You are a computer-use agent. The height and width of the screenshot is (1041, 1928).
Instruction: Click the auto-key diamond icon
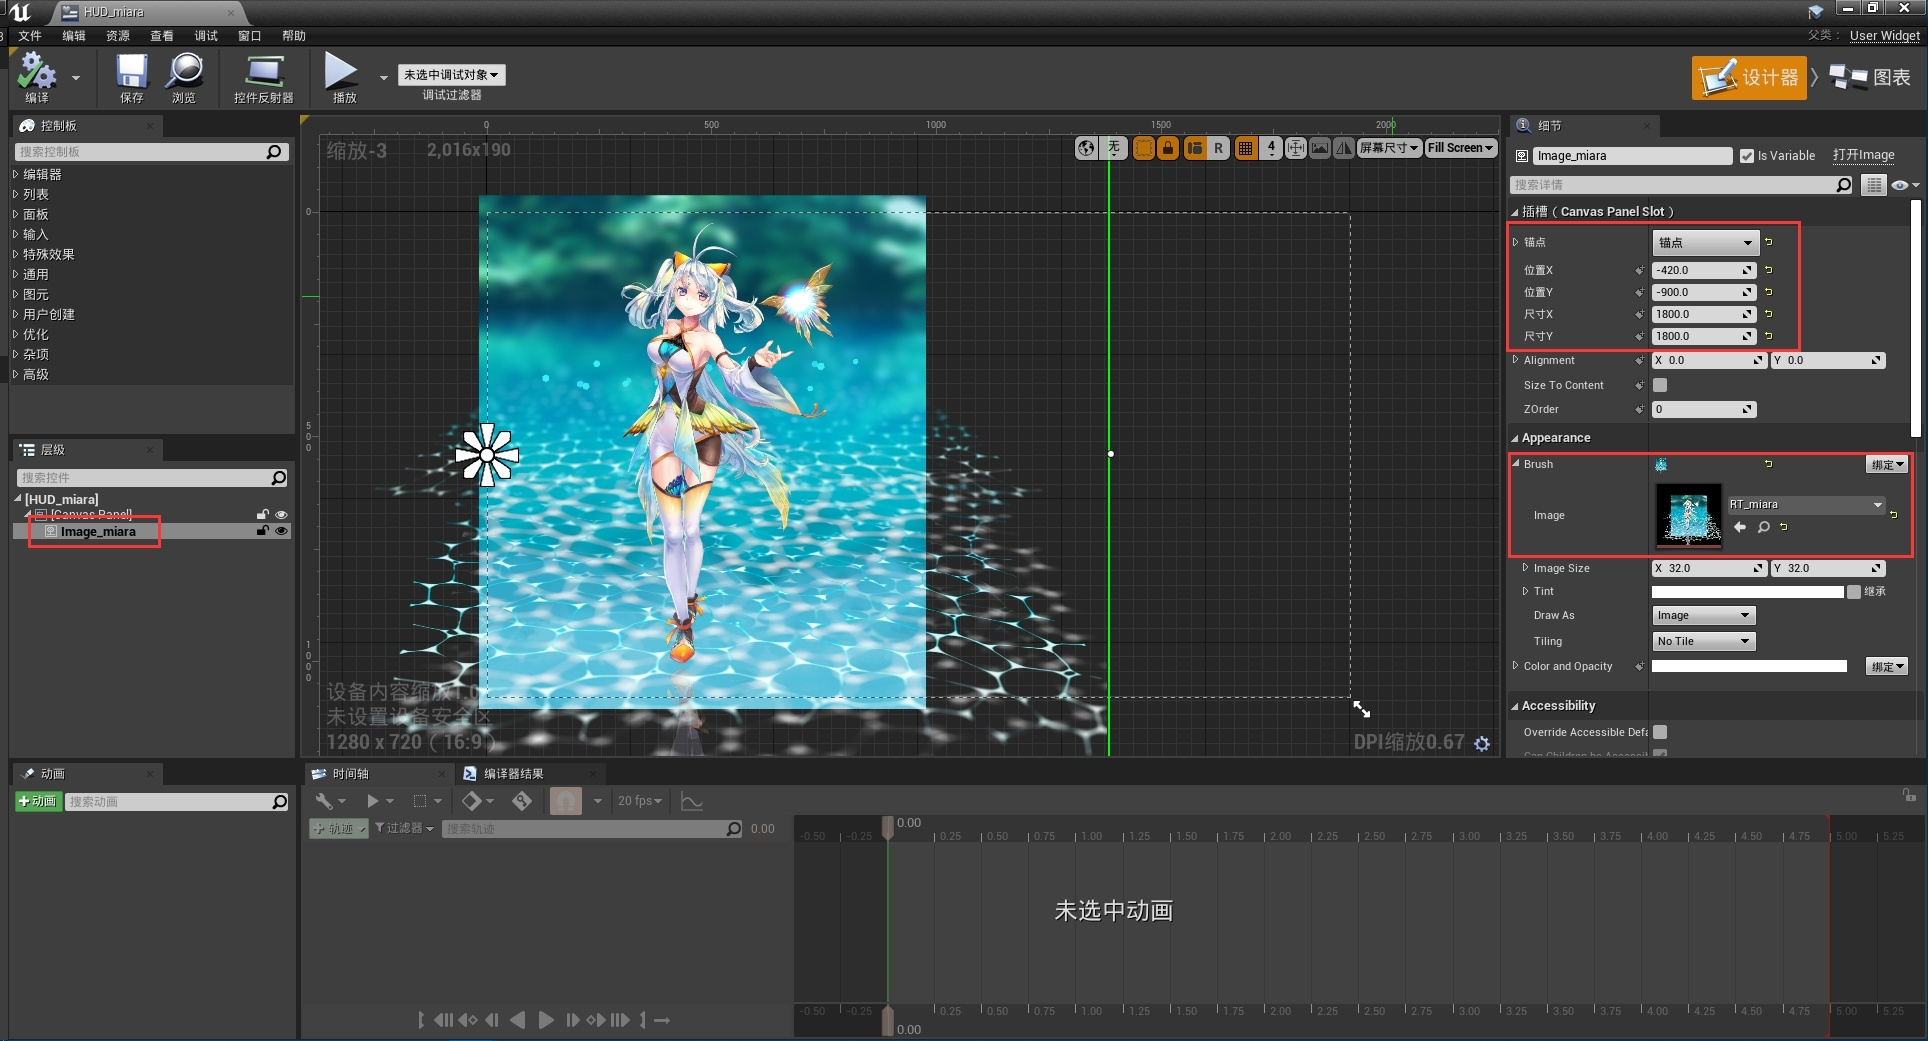tap(522, 801)
